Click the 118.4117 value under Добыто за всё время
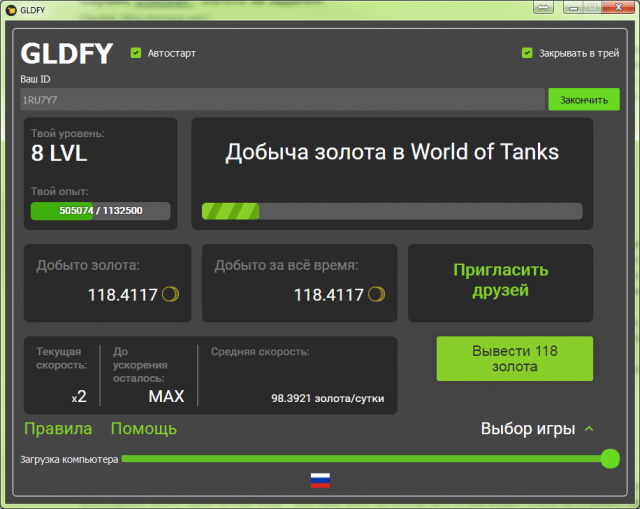Viewport: 640px width, 509px height. pyautogui.click(x=329, y=295)
